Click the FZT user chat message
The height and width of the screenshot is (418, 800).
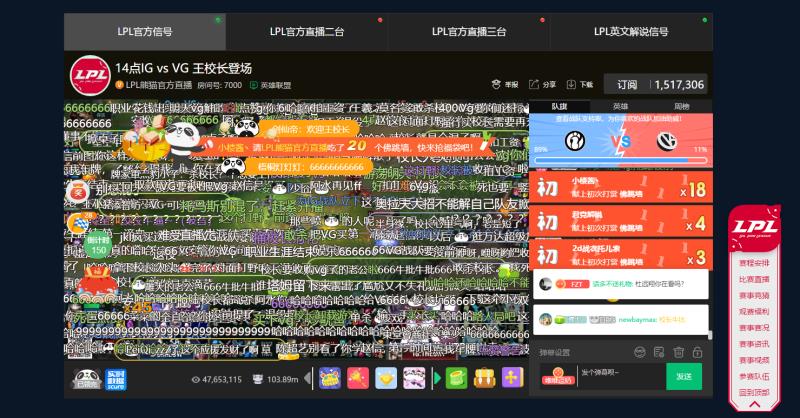pyautogui.click(x=620, y=284)
